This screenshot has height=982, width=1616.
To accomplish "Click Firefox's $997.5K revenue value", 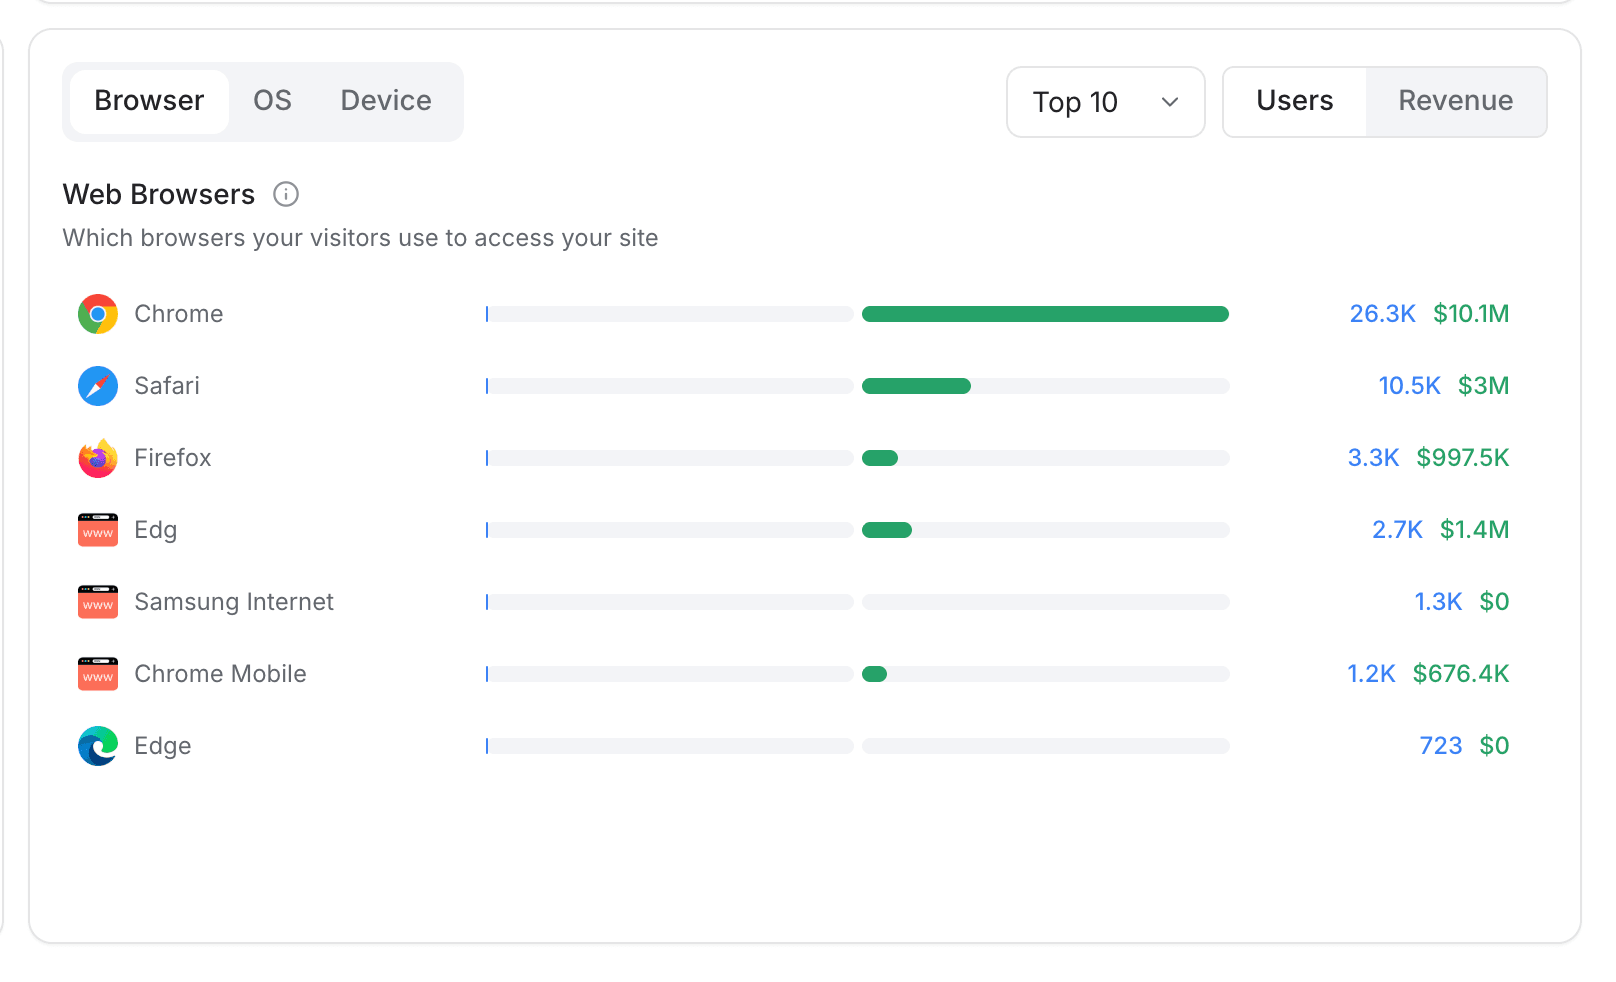I will [1463, 458].
